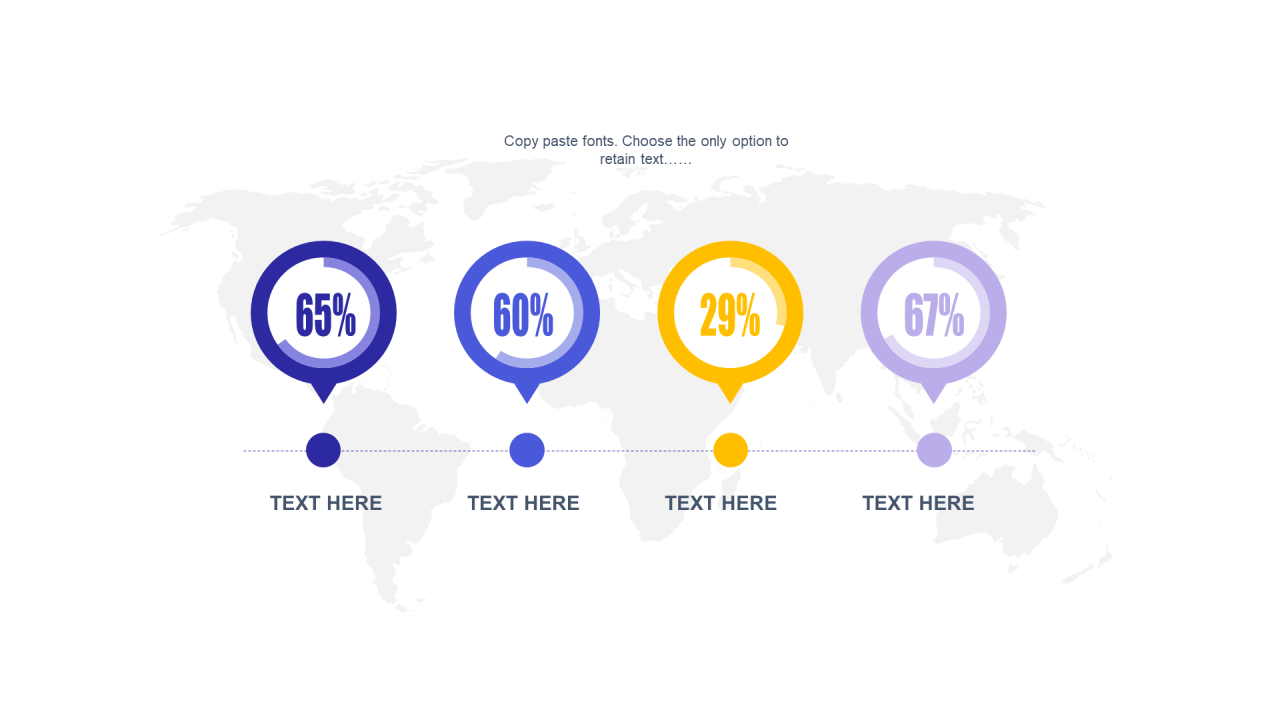
Task: Select the 67% percentage text
Action: (x=934, y=315)
